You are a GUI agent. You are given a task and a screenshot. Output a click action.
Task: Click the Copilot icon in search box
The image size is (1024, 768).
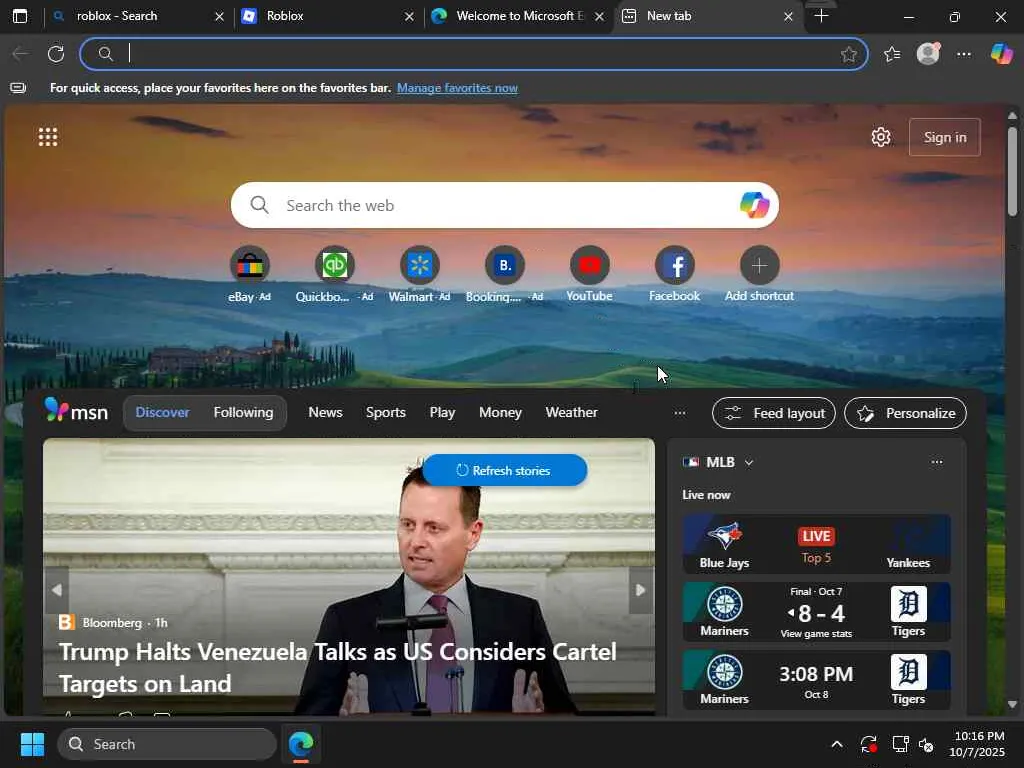coord(754,205)
